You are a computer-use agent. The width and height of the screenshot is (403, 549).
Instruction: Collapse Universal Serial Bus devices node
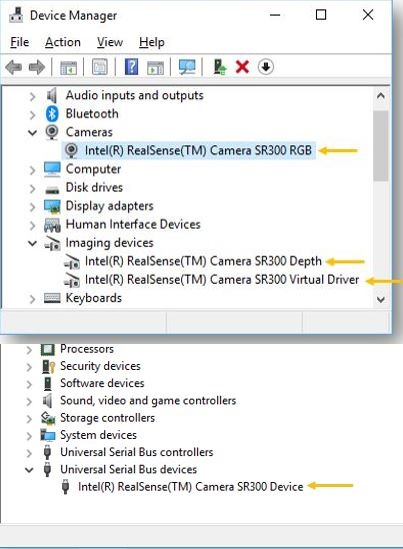coord(29,470)
